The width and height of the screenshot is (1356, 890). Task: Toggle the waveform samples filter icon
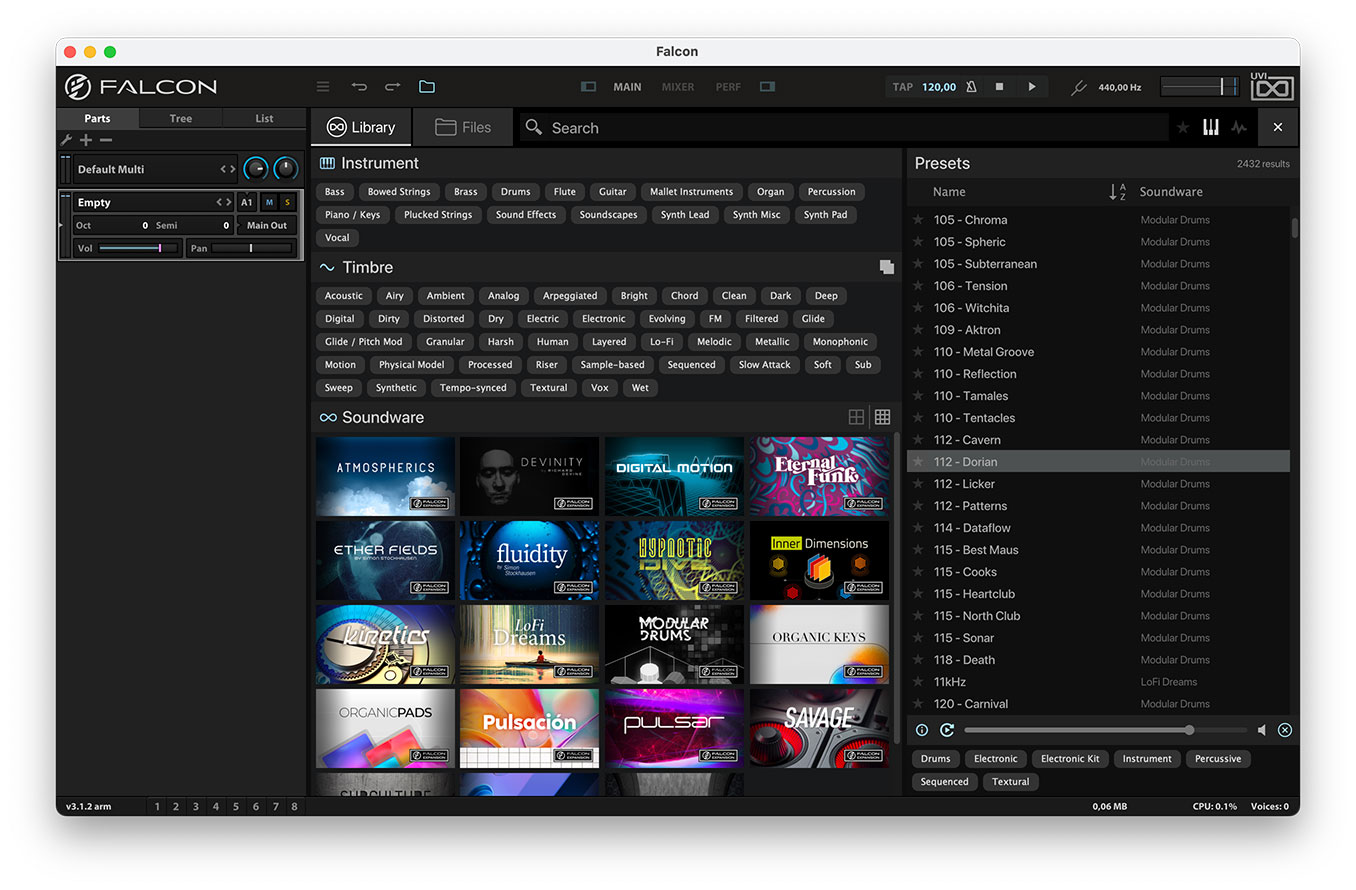point(1239,128)
